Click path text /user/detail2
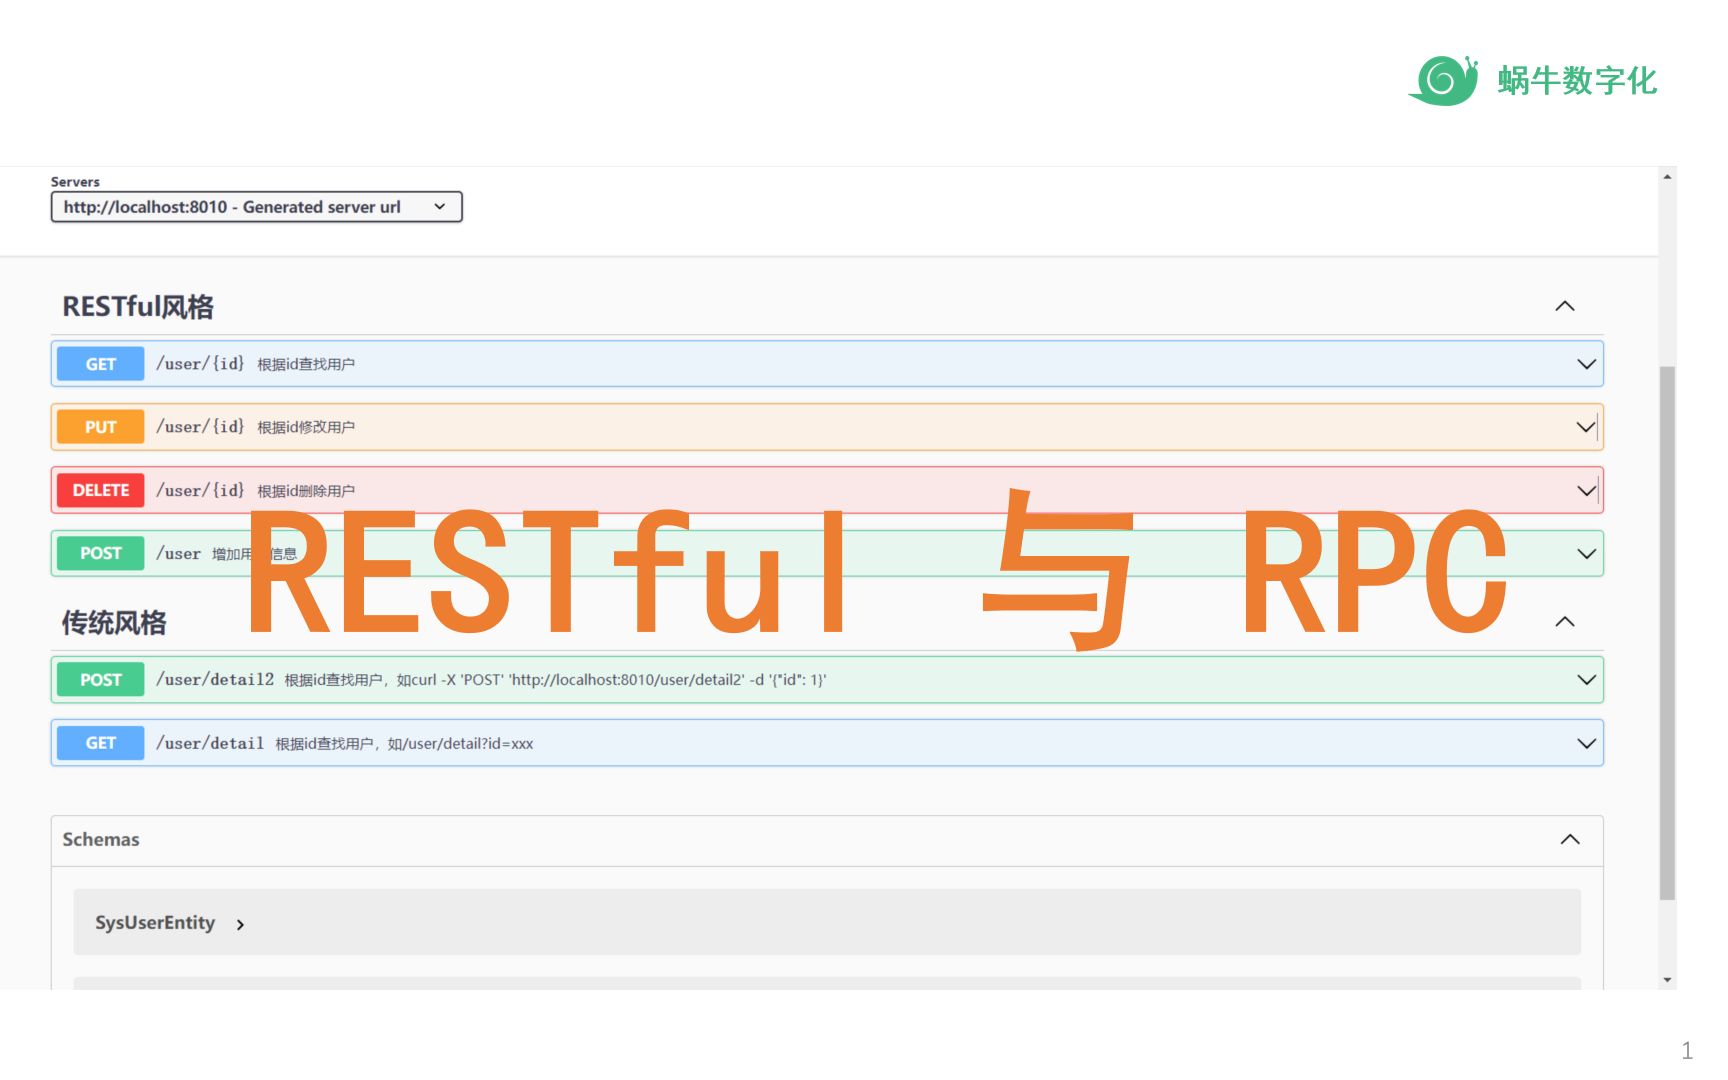The image size is (1728, 1080). point(215,679)
